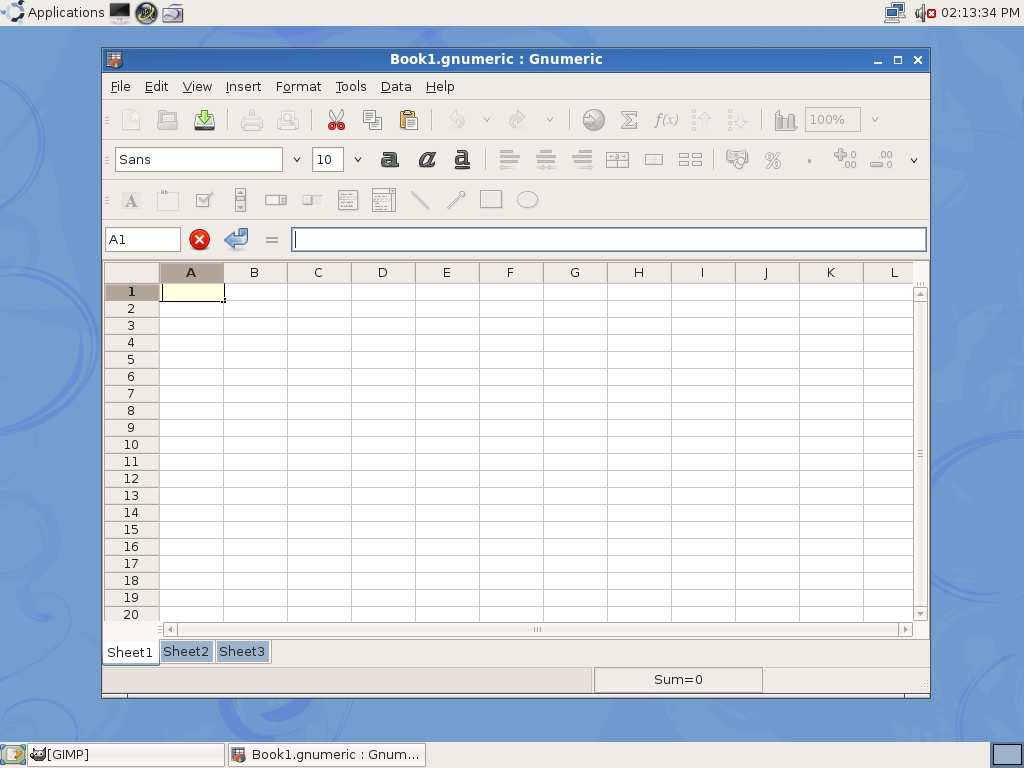The image size is (1024, 768).
Task: Open Print Preview icon
Action: click(287, 120)
